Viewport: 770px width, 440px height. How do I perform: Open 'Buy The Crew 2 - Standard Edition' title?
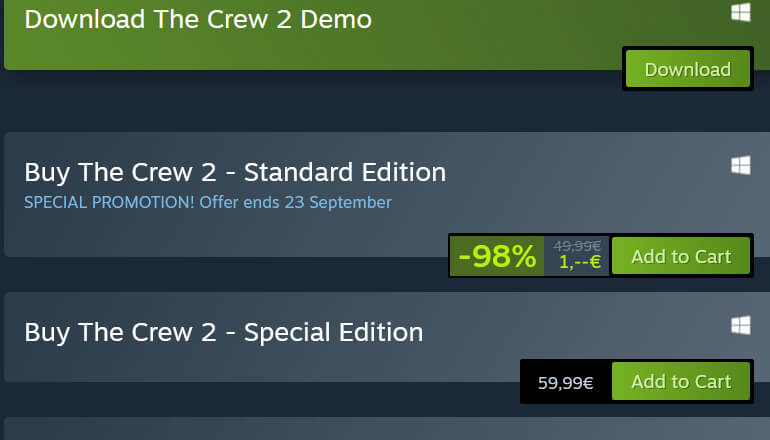235,173
